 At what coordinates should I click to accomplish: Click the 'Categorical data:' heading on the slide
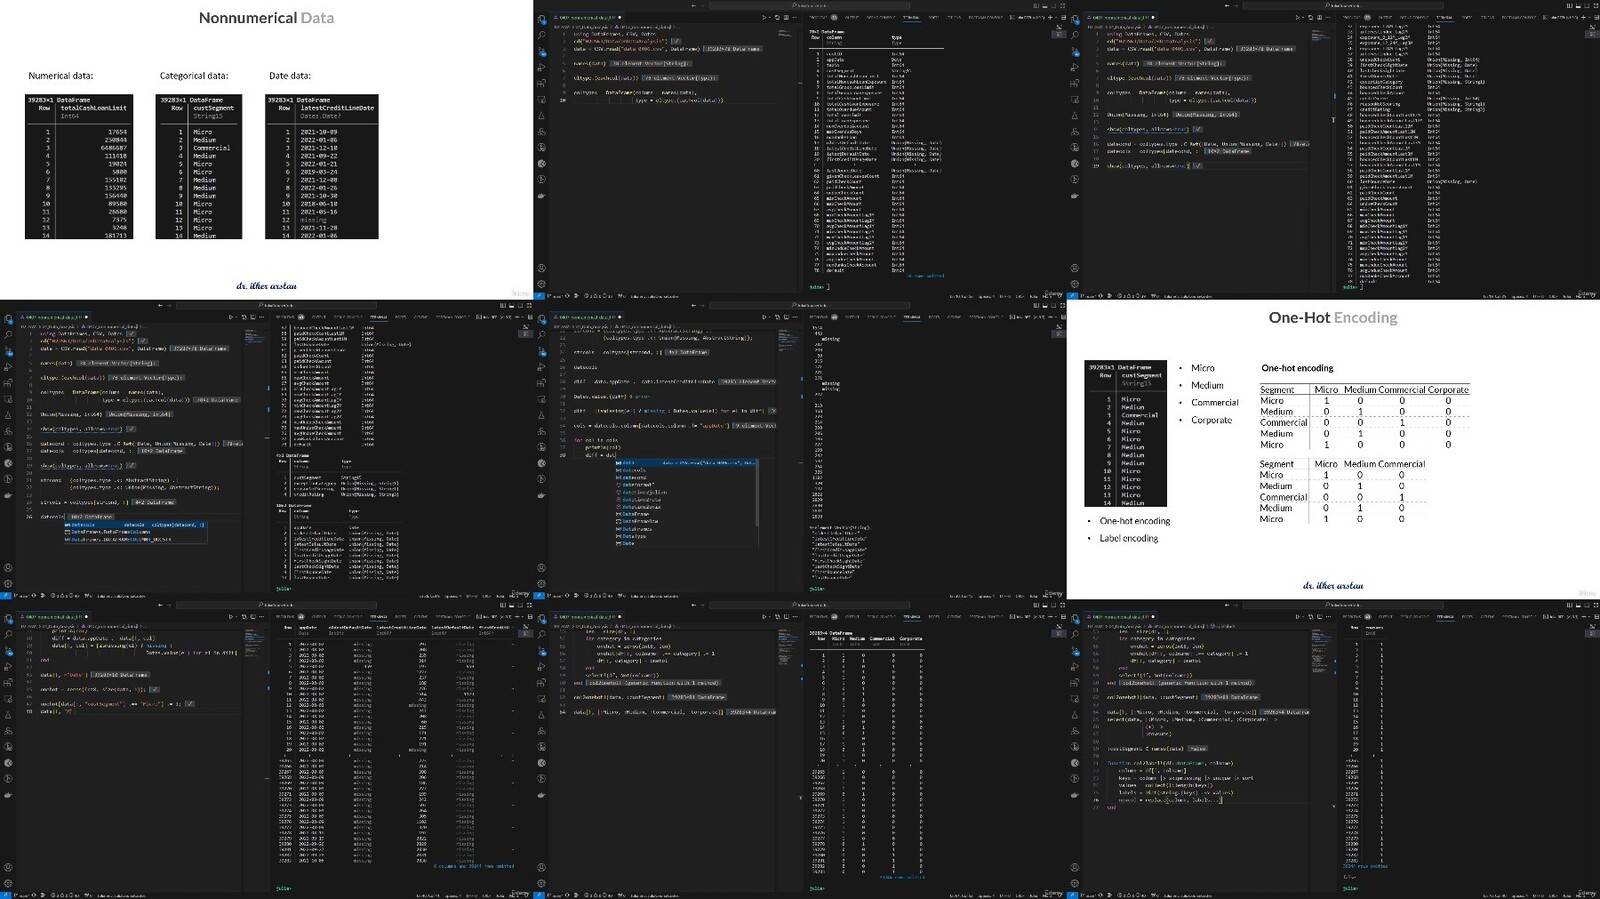click(194, 76)
